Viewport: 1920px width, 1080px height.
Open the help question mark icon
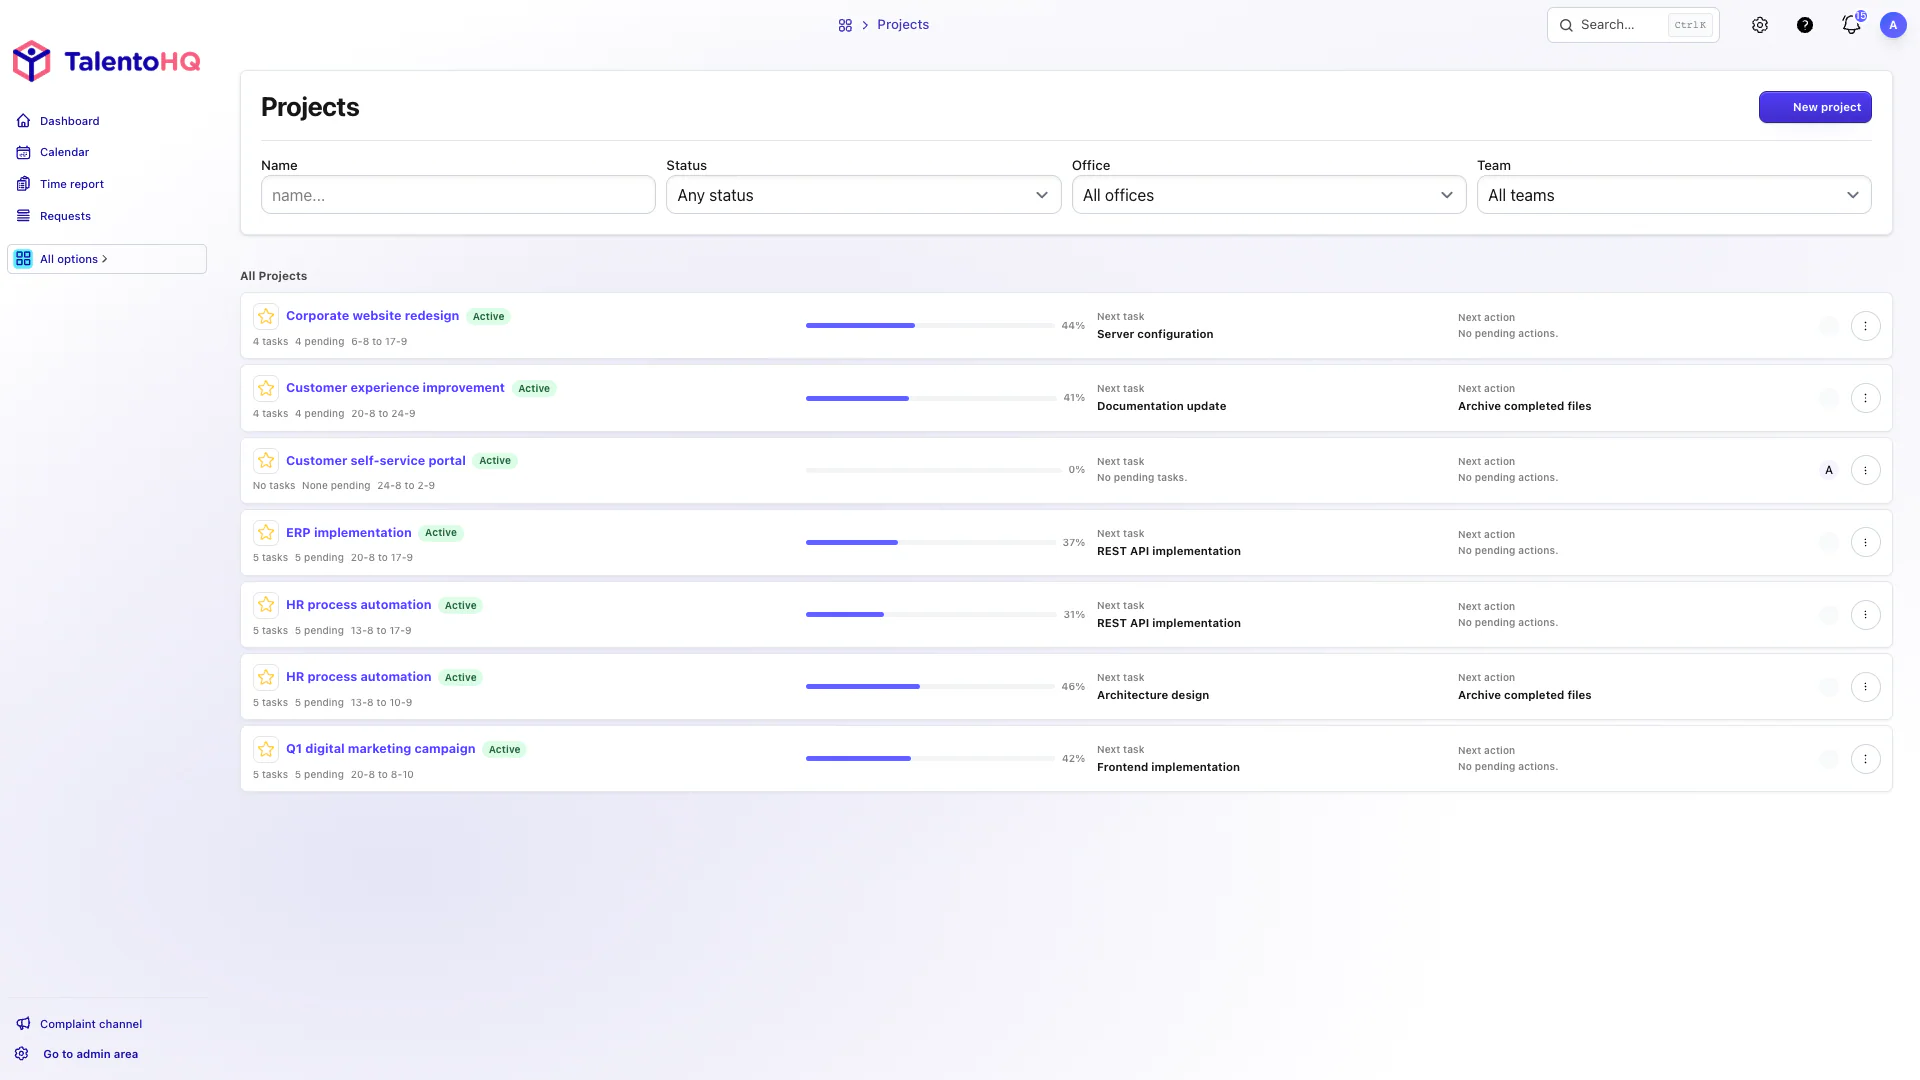click(1805, 25)
